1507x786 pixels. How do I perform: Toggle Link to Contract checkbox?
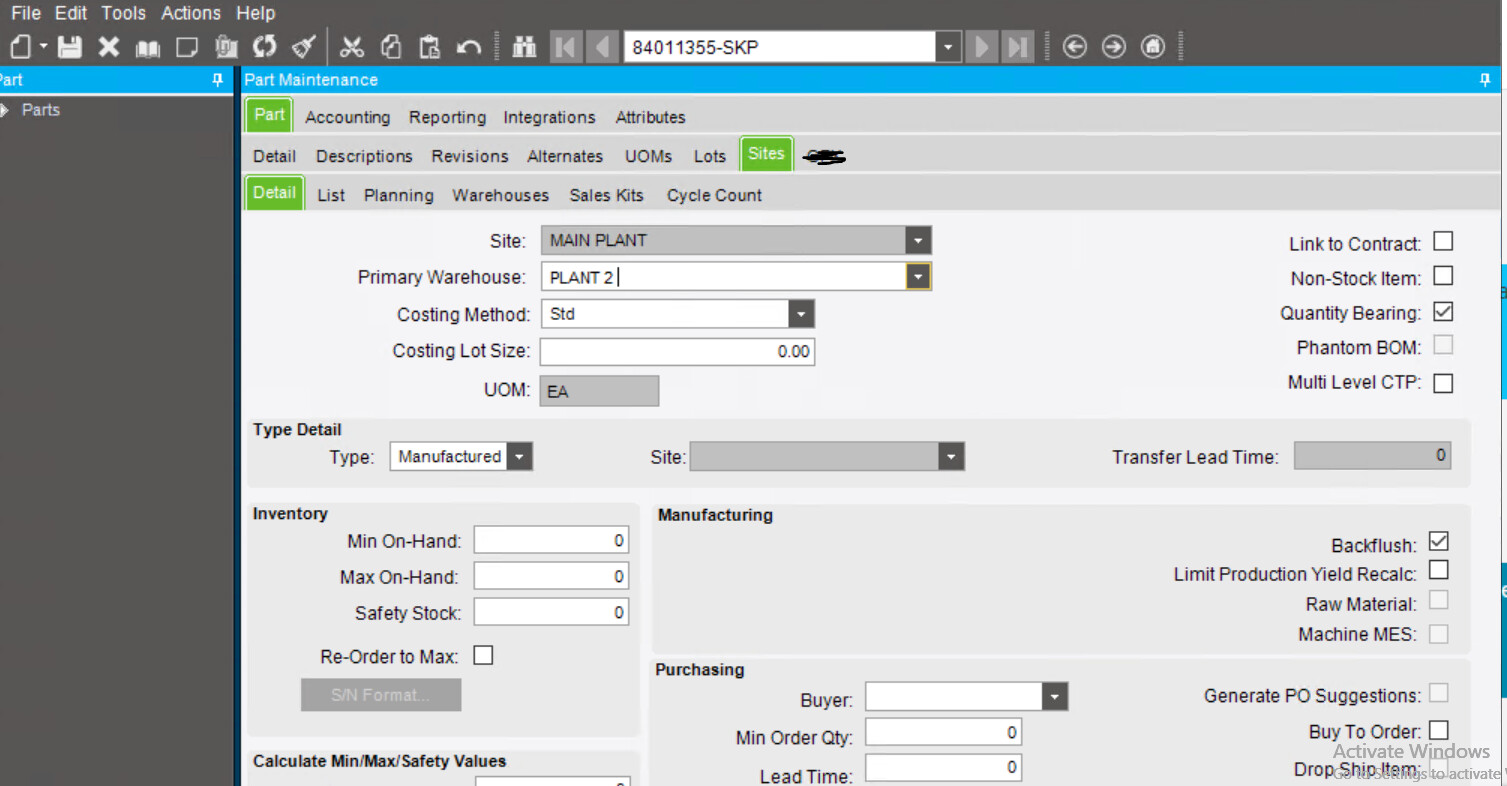(1443, 241)
